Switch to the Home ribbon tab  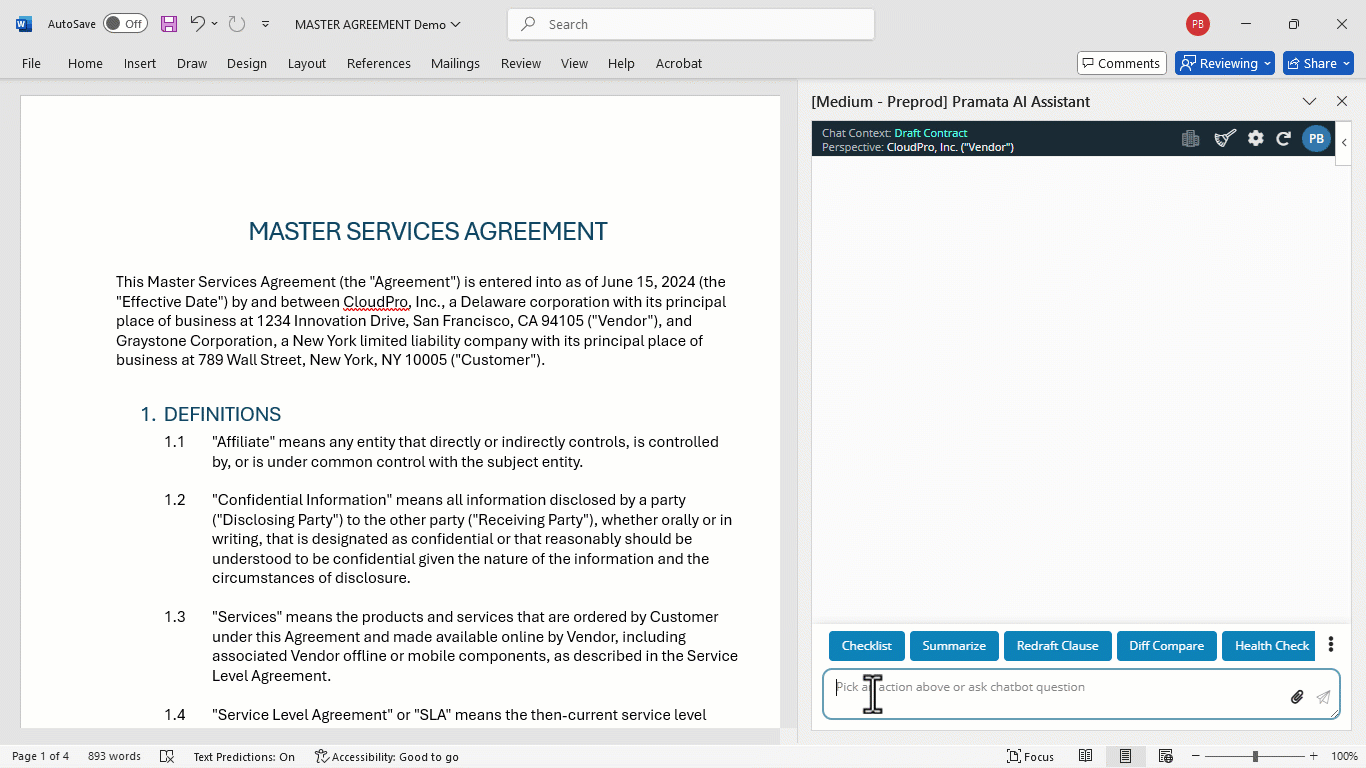coord(85,63)
